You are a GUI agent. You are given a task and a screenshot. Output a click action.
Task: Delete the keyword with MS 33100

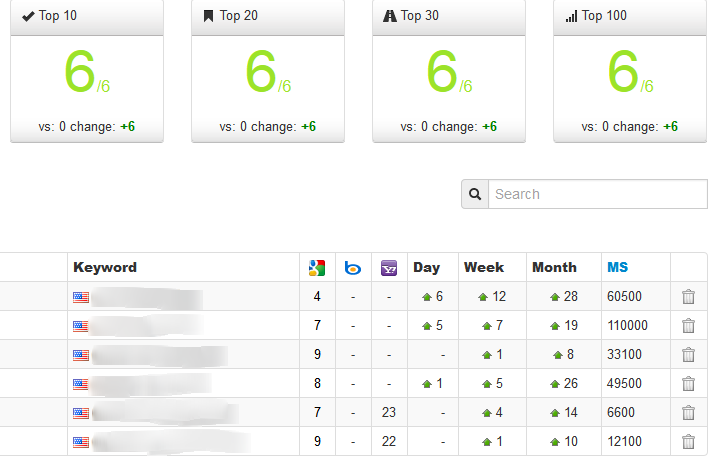pos(689,355)
